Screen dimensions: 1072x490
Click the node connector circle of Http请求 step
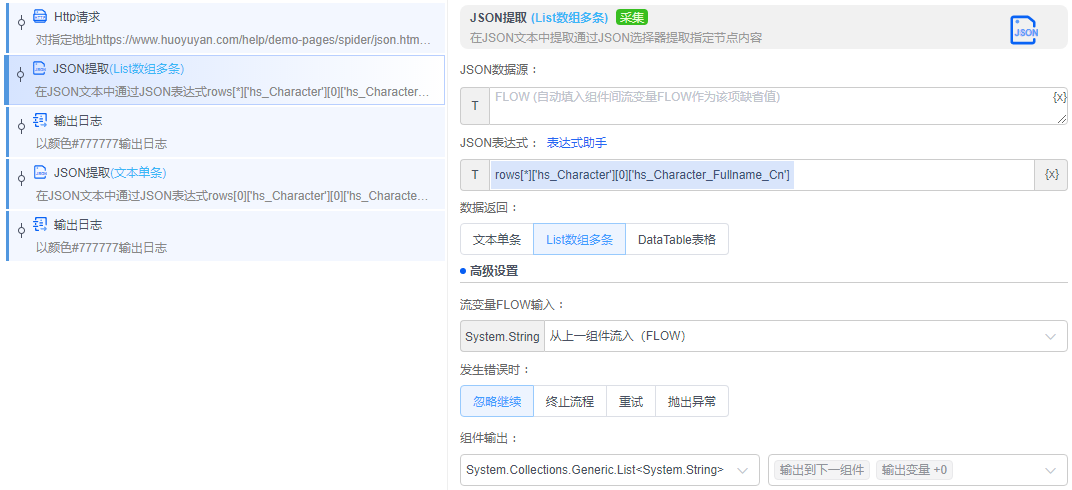point(21,23)
